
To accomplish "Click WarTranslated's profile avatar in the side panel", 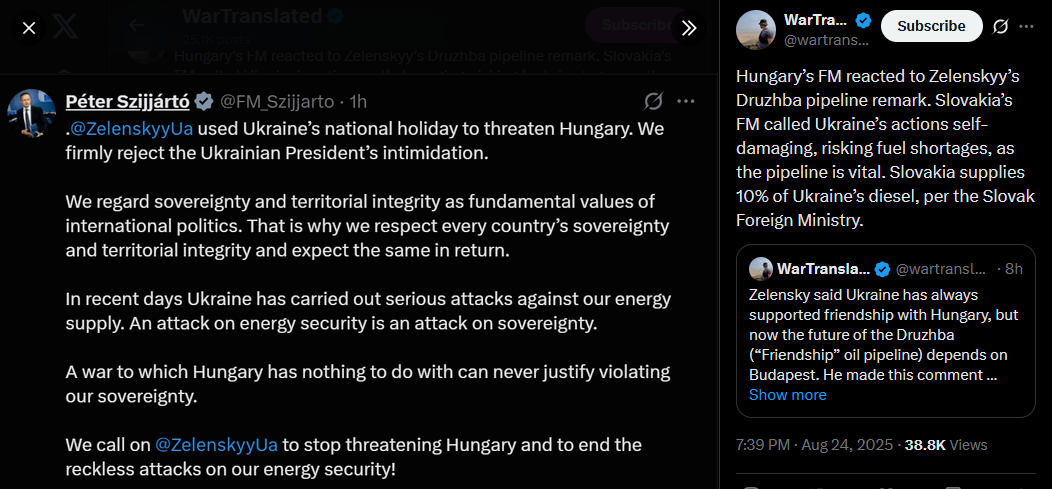I will coord(756,27).
